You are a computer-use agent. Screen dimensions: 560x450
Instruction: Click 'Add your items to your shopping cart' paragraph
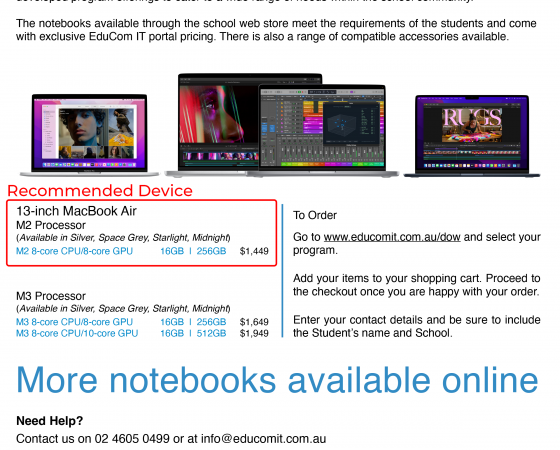point(416,285)
